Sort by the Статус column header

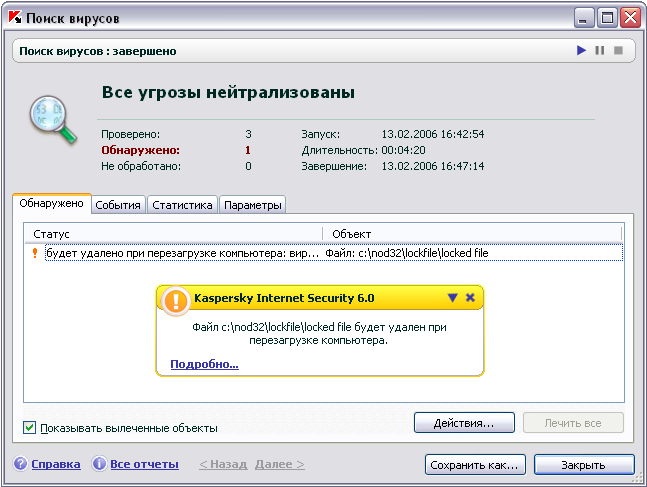(x=173, y=234)
